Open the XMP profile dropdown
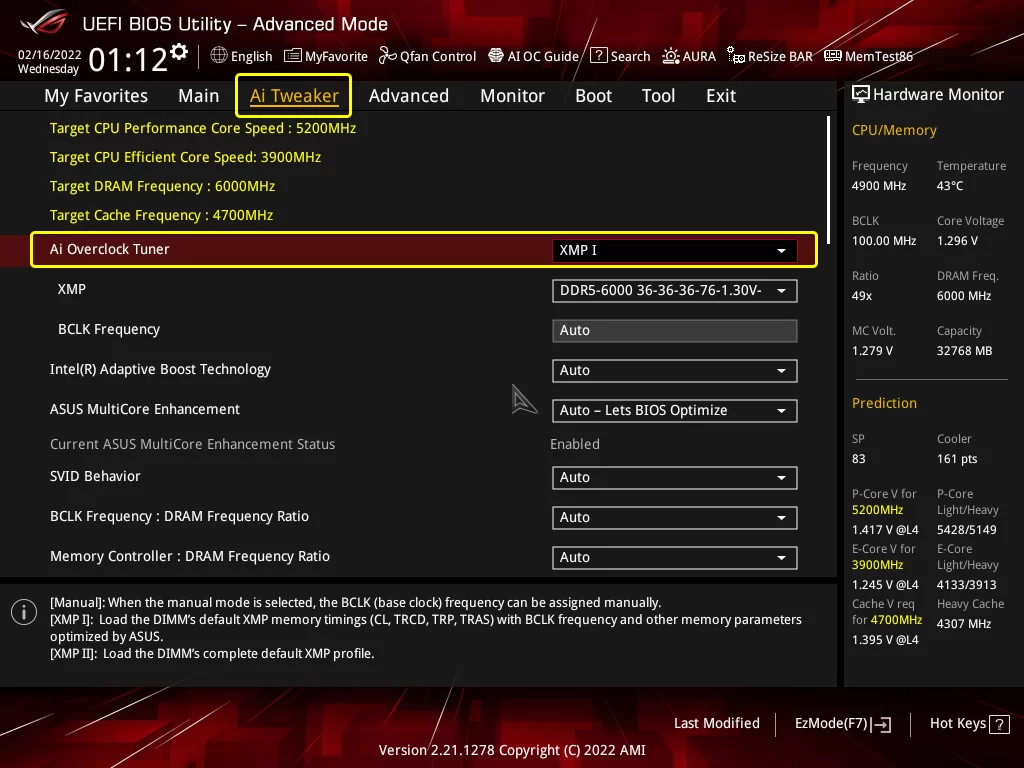This screenshot has width=1024, height=768. tap(674, 291)
